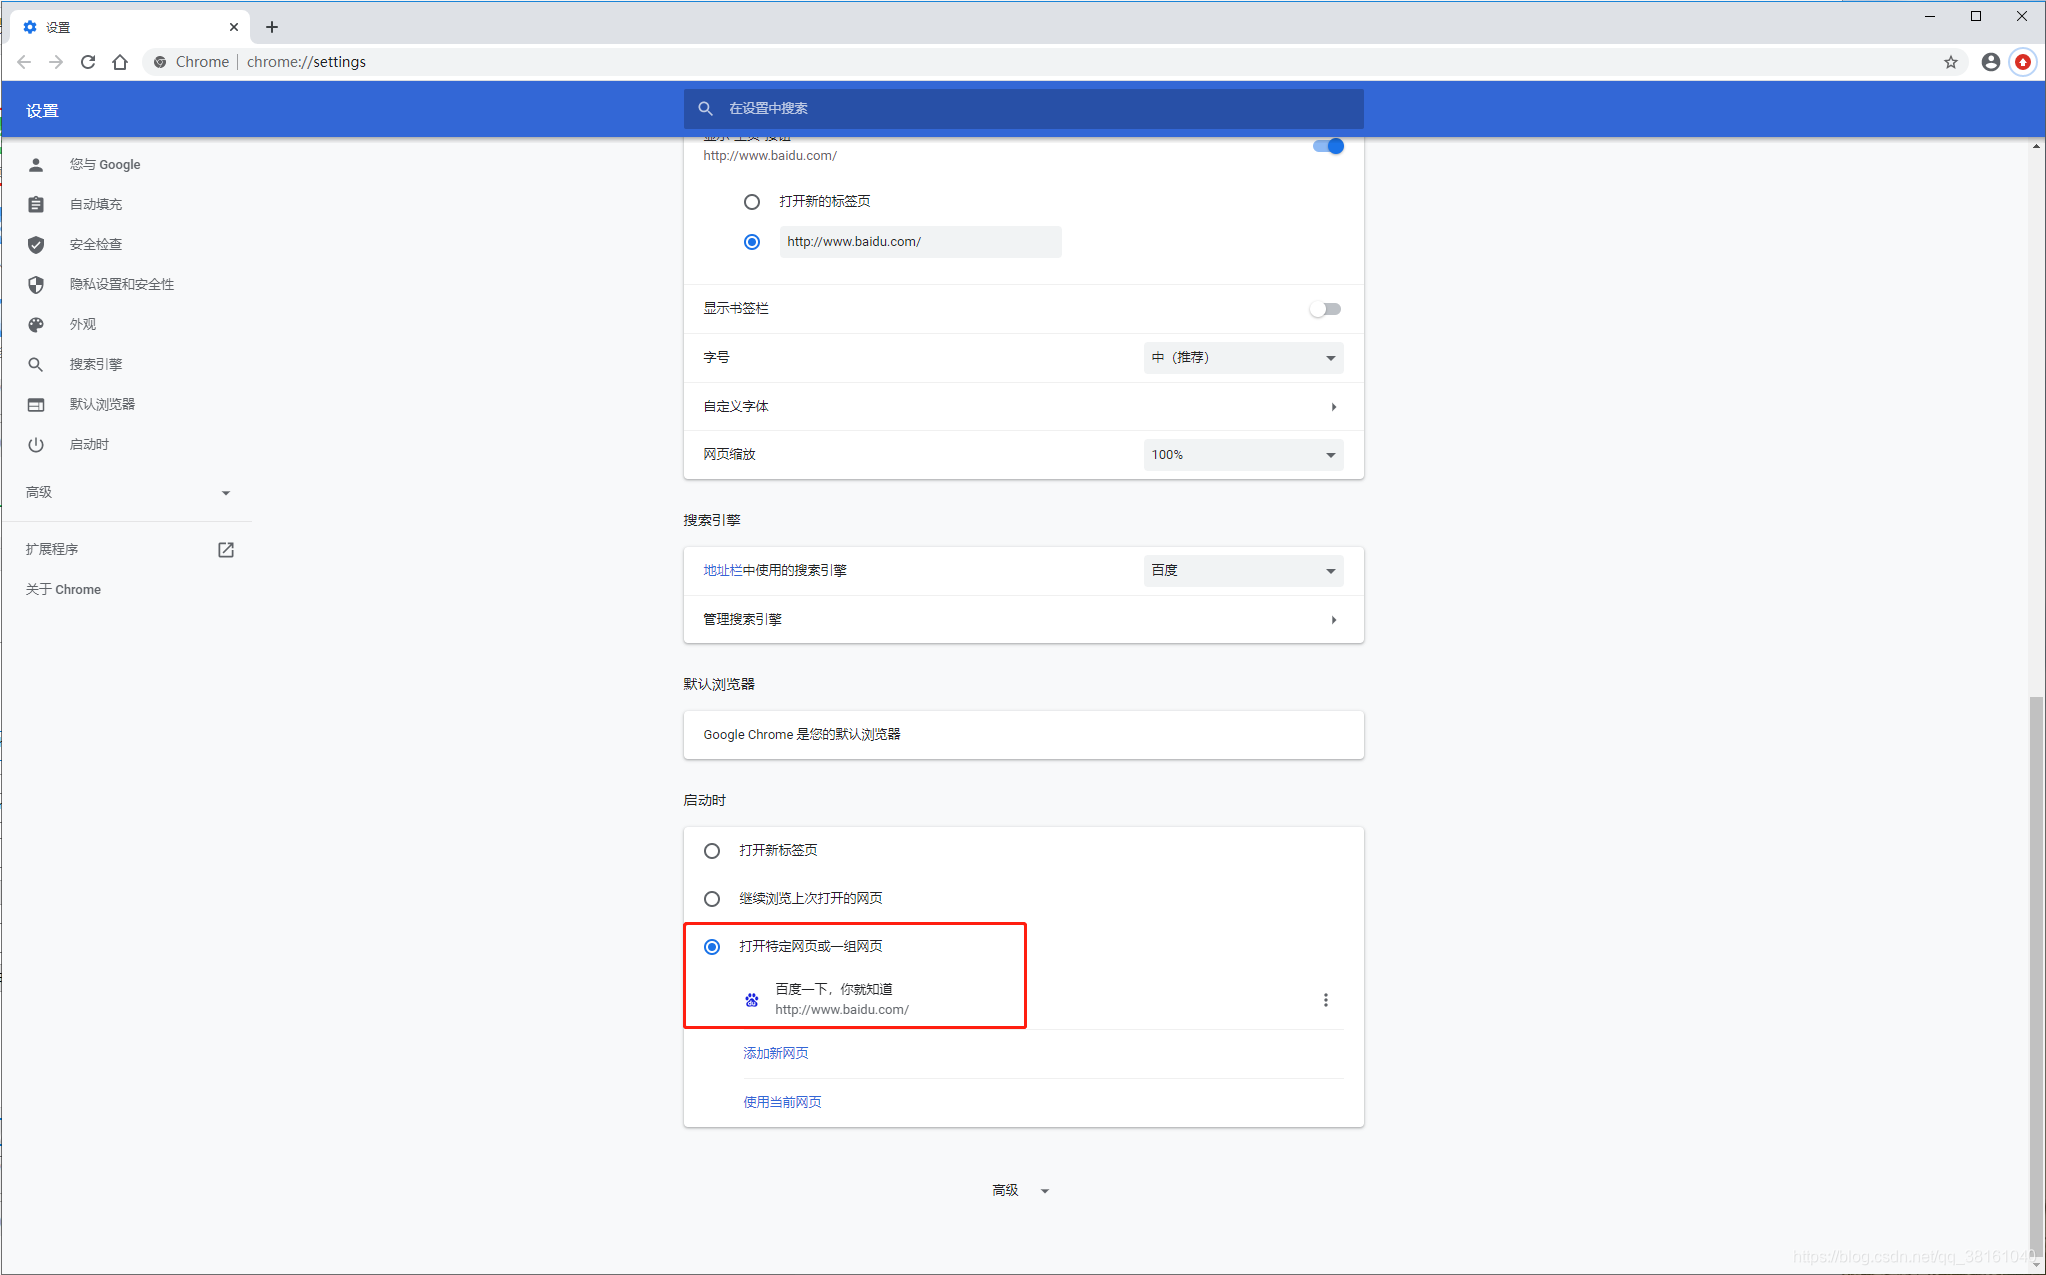
Task: Open the address bar search engine dropdown
Action: click(1243, 571)
